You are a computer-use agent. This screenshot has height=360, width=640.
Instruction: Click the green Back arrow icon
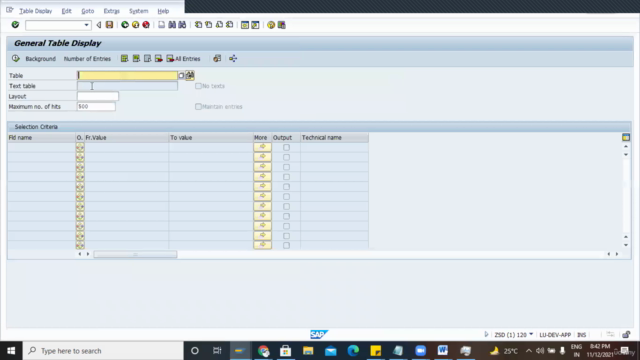(125, 25)
